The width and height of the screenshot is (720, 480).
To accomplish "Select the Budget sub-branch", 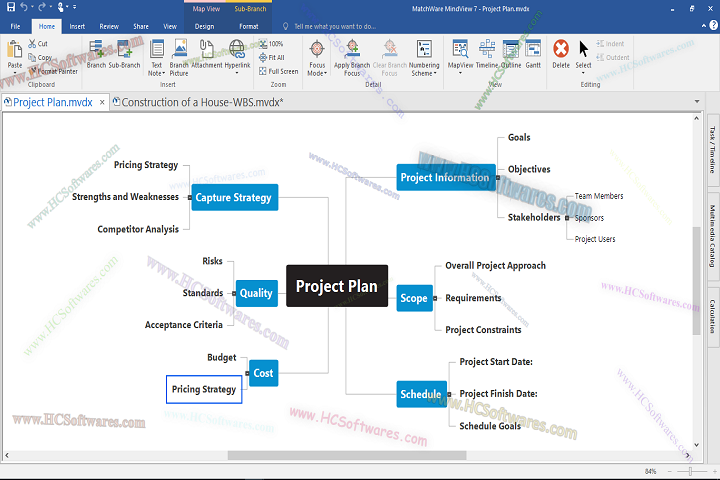I will click(222, 357).
